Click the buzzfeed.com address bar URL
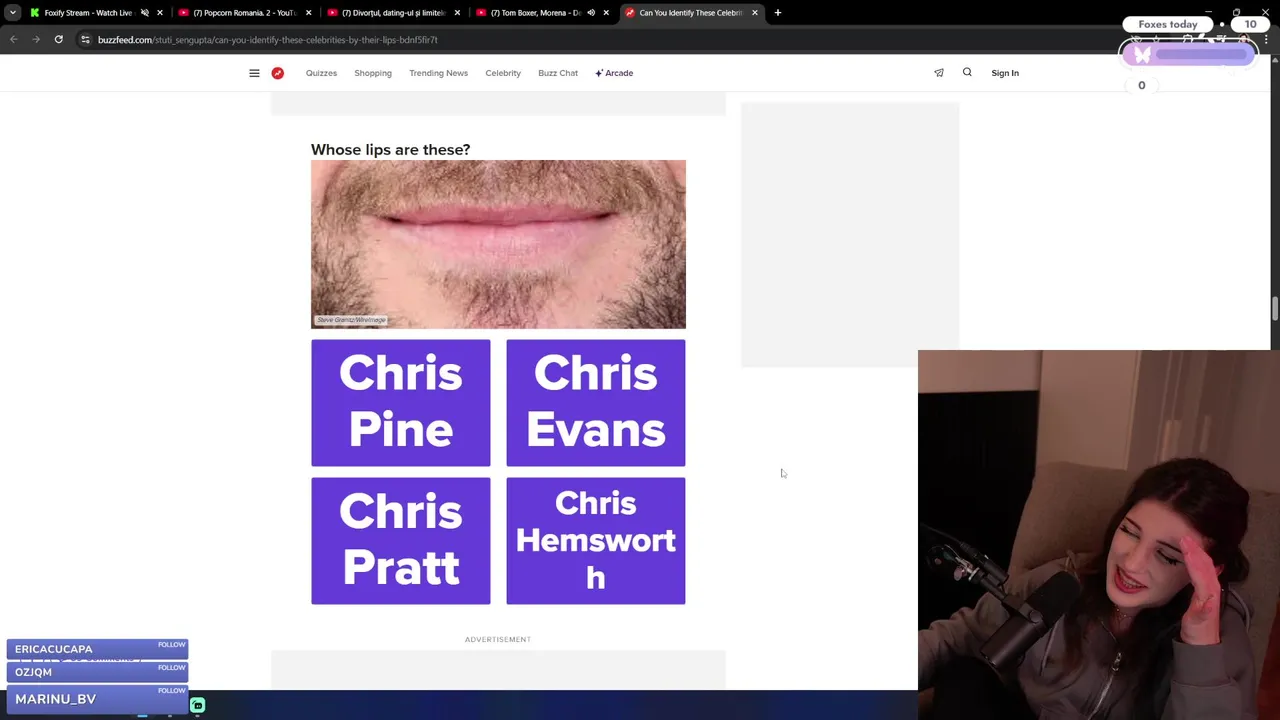 (x=268, y=40)
